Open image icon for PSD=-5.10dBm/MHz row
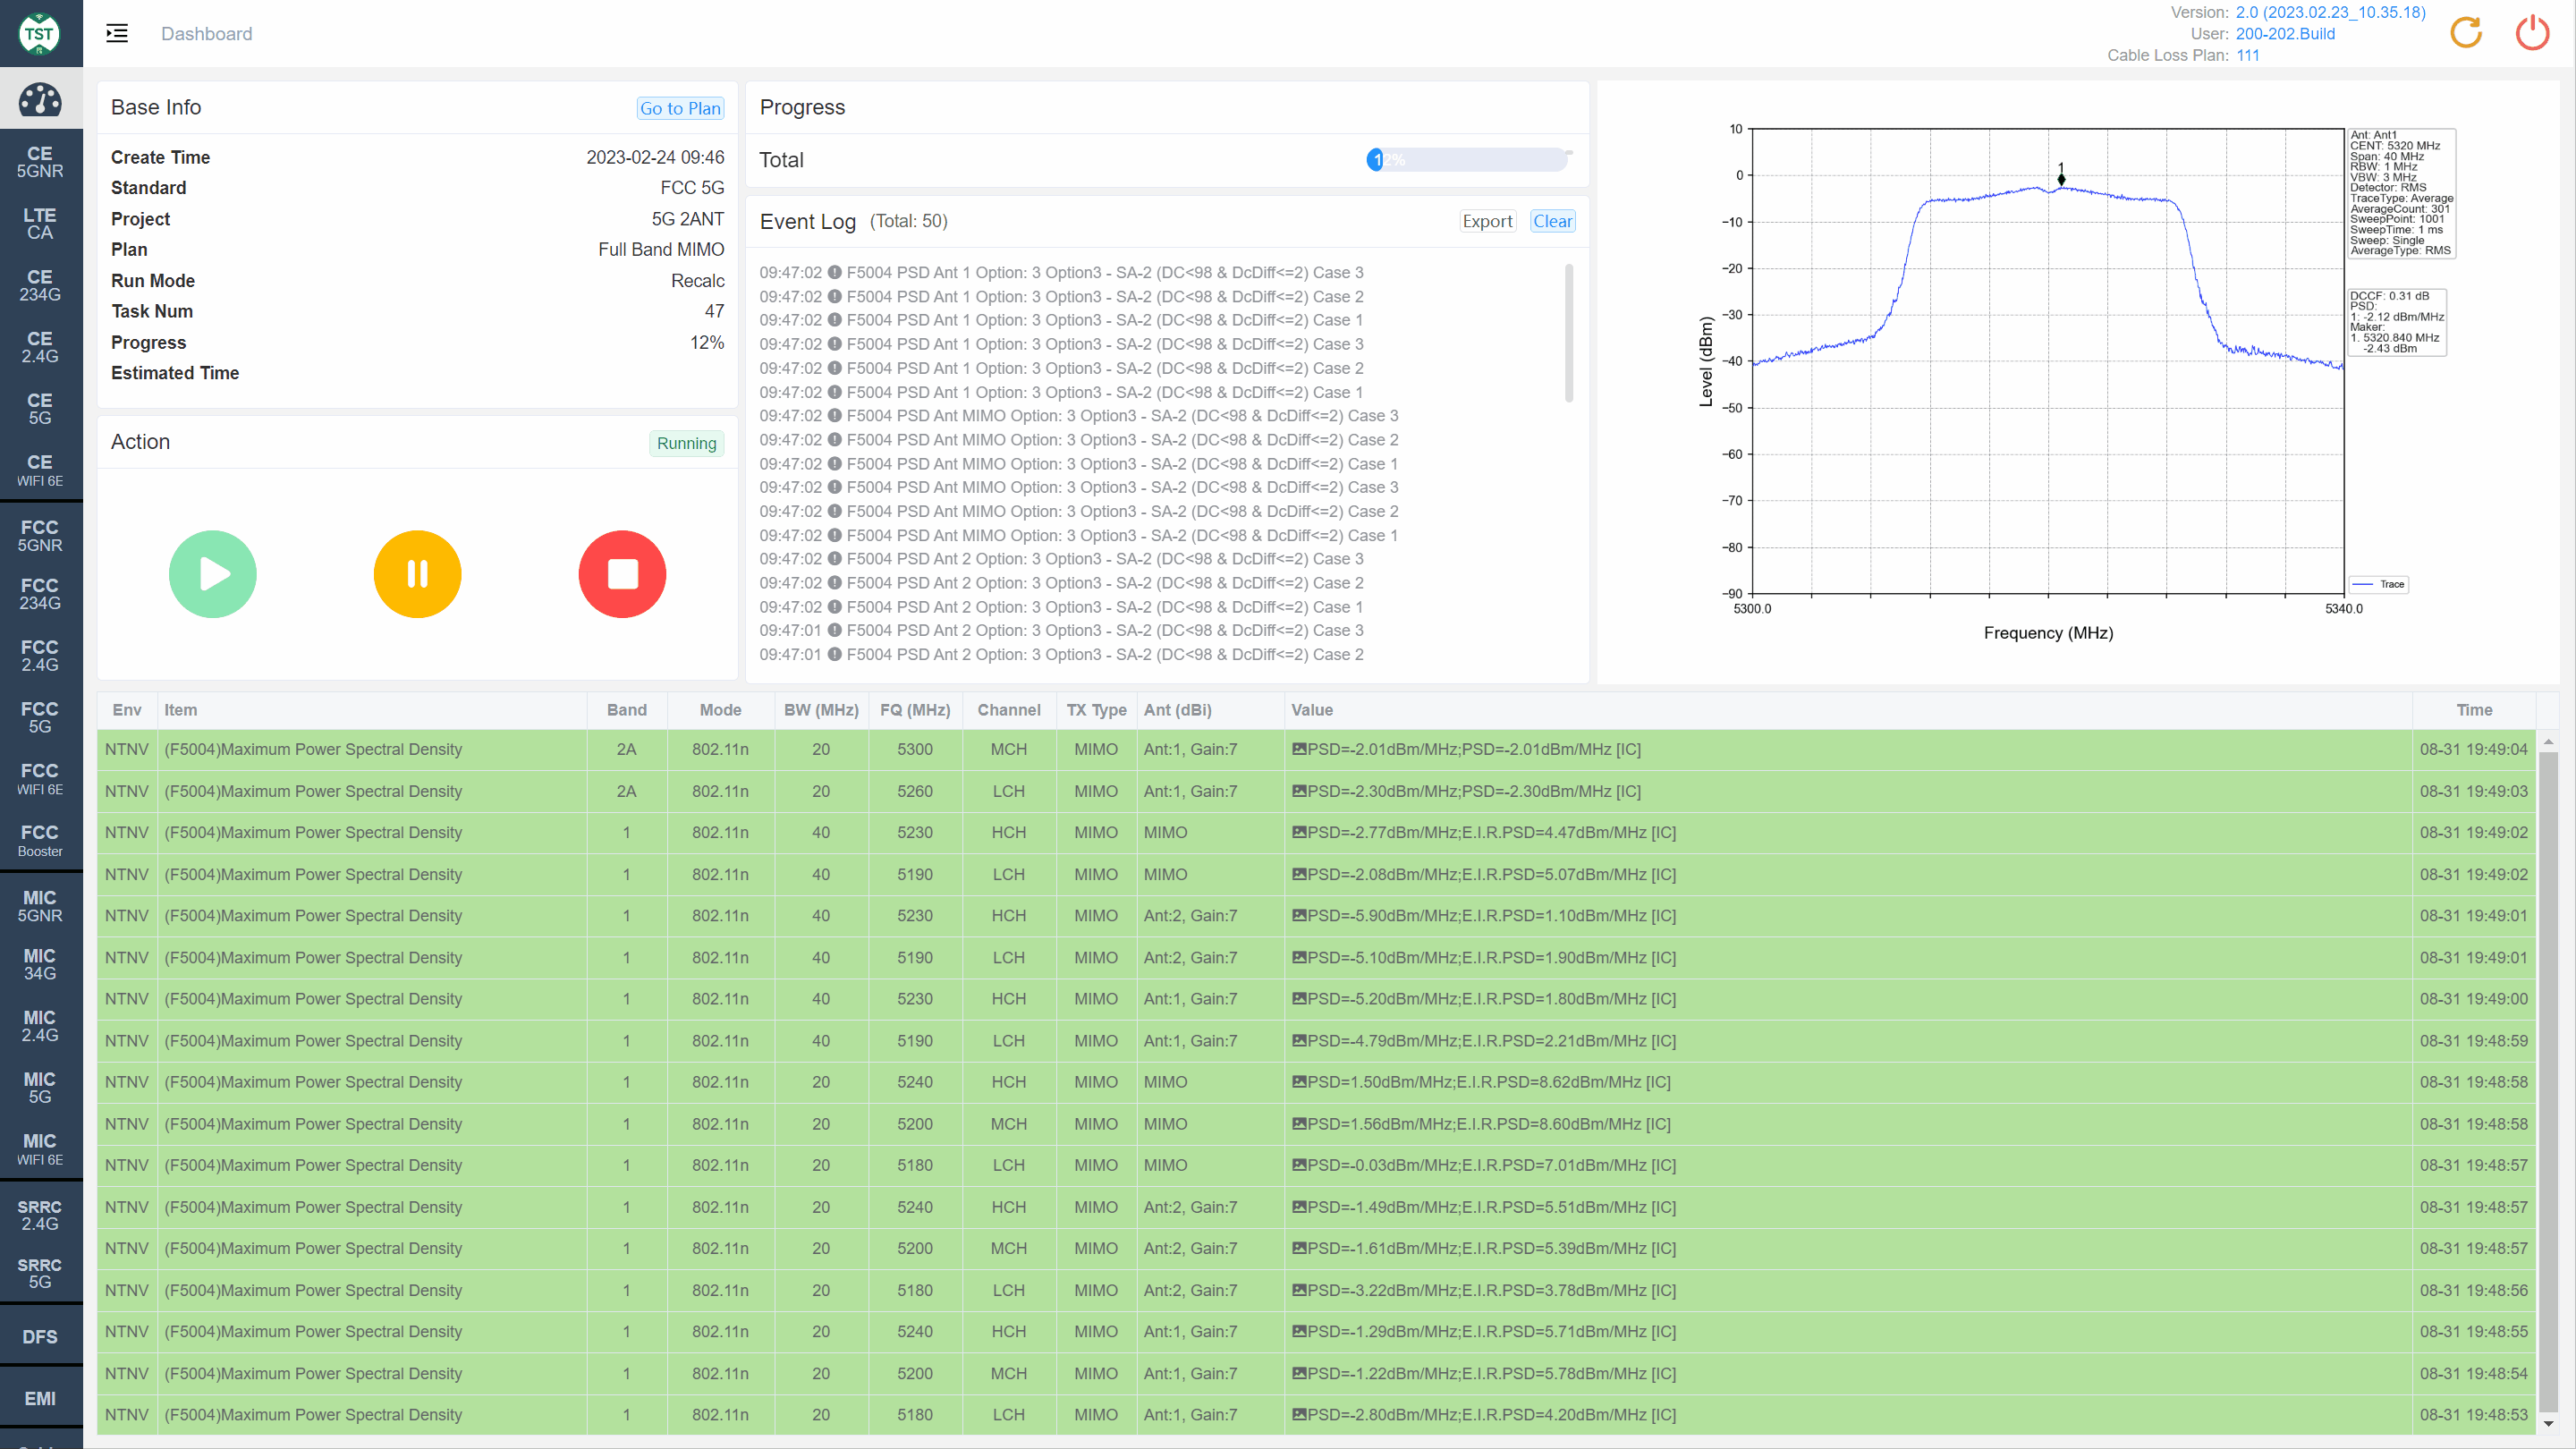This screenshot has width=2576, height=1449. (1299, 957)
